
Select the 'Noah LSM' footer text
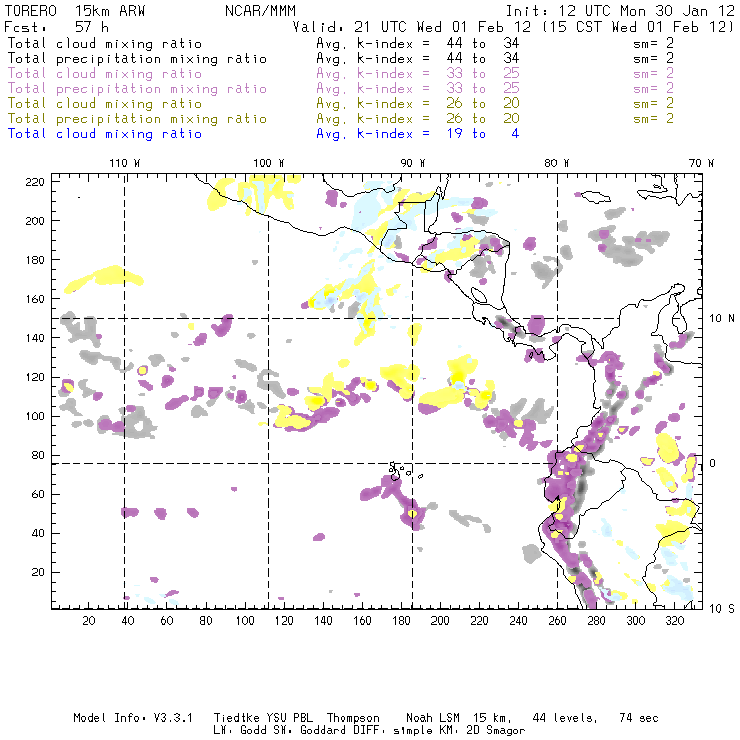[433, 718]
